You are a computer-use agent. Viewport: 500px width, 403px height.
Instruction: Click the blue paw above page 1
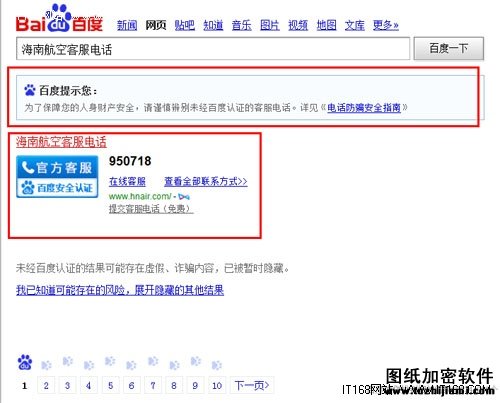(x=25, y=362)
